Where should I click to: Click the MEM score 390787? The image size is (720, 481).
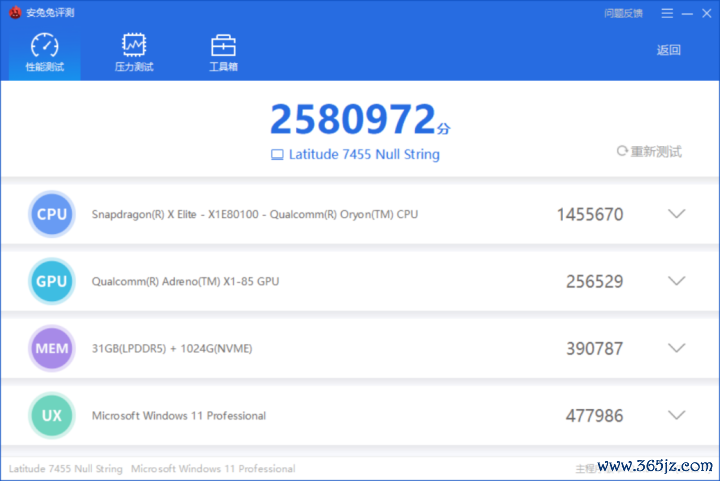point(595,348)
